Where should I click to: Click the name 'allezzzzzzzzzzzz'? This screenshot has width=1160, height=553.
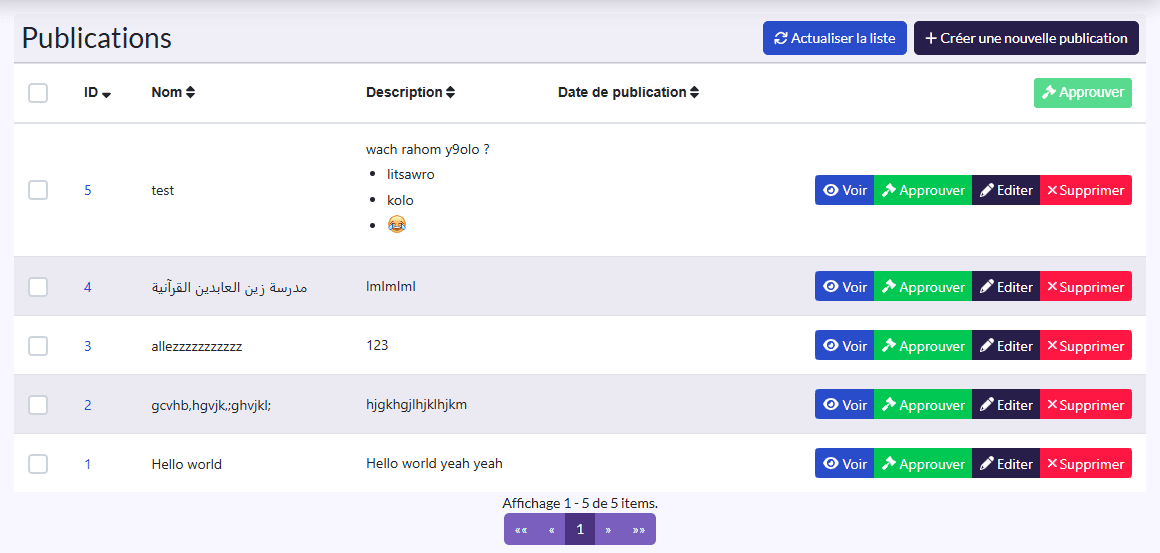[197, 346]
